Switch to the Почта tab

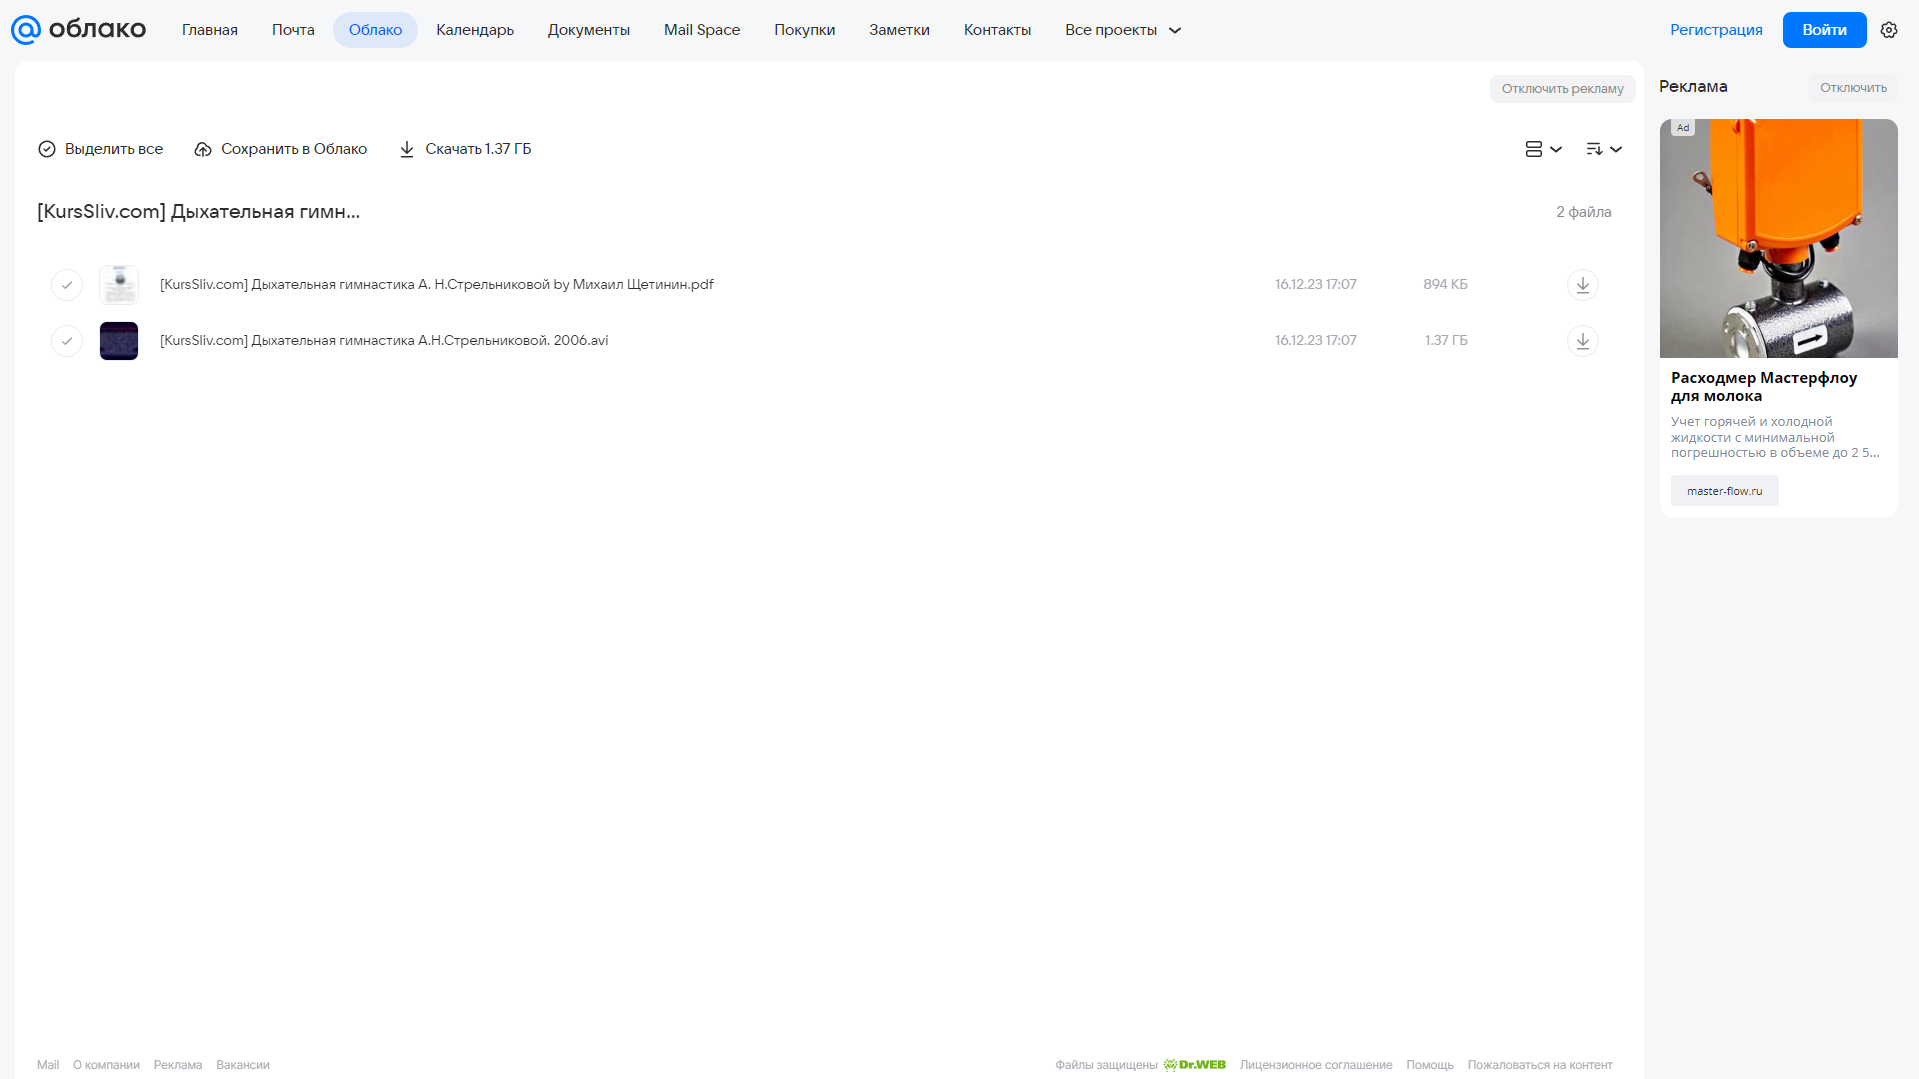293,30
